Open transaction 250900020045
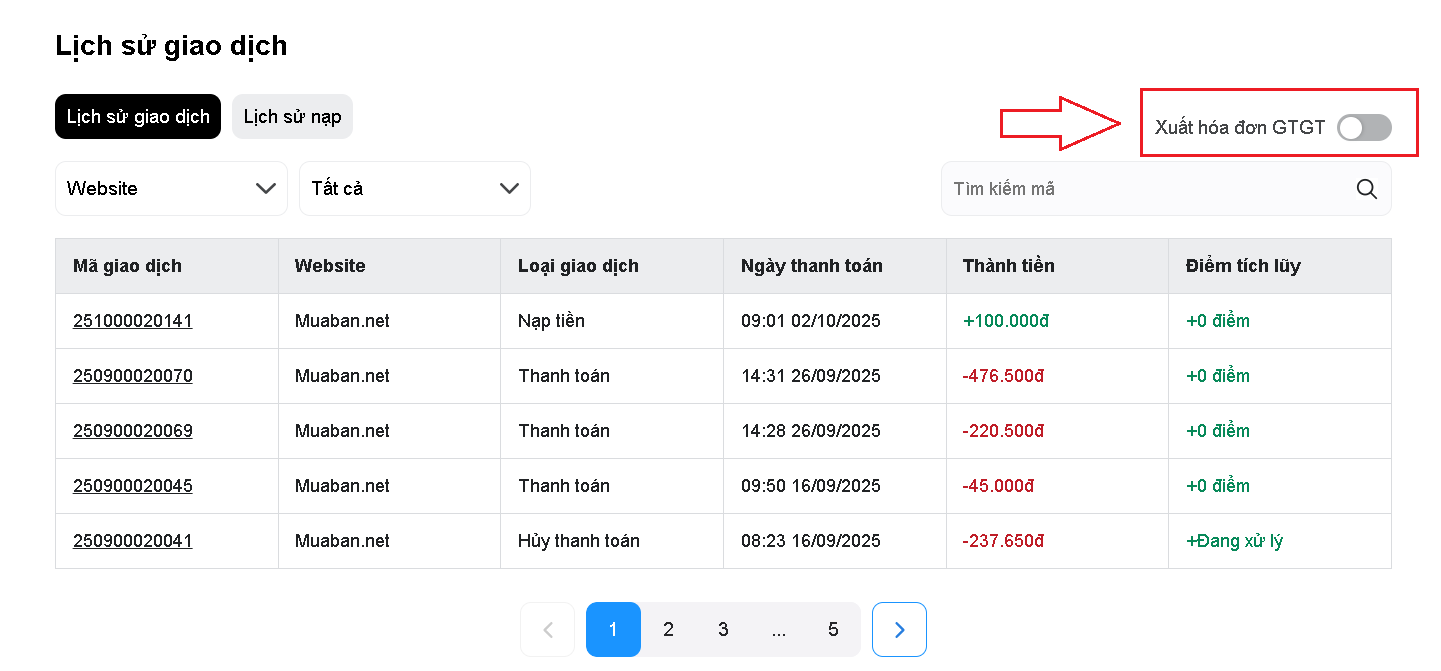 [133, 486]
